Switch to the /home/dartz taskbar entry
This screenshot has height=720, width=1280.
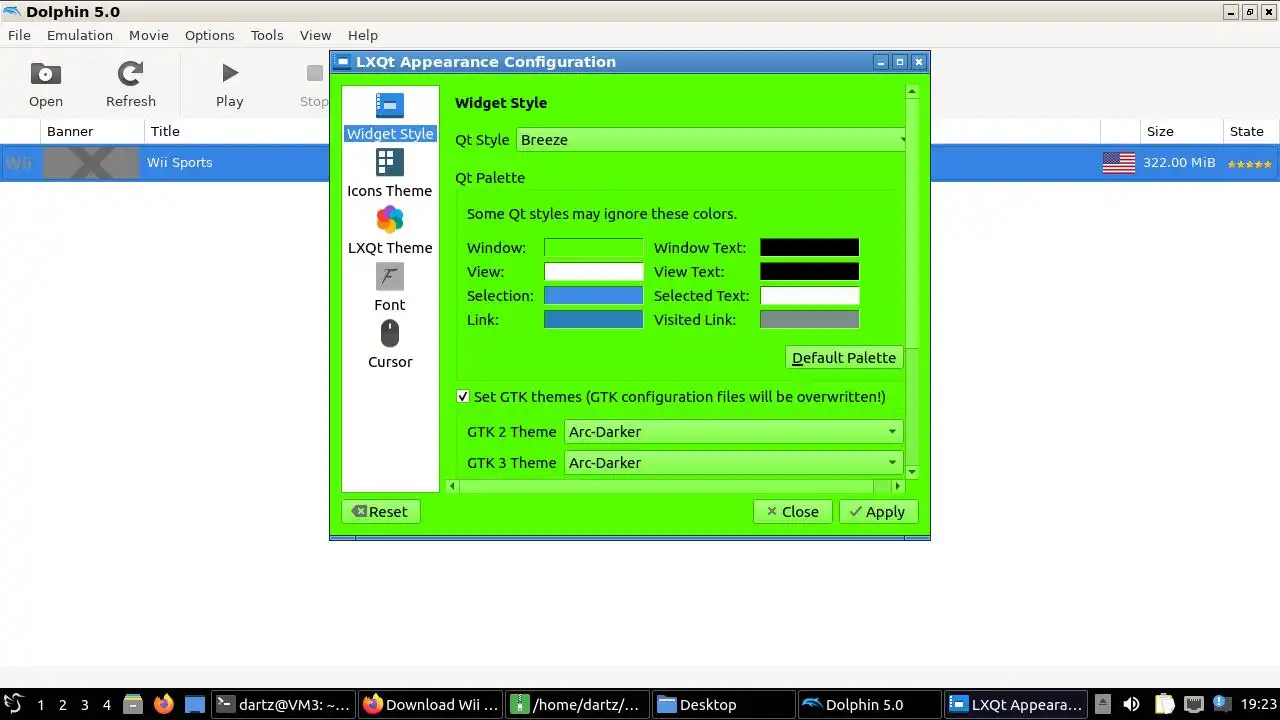577,705
